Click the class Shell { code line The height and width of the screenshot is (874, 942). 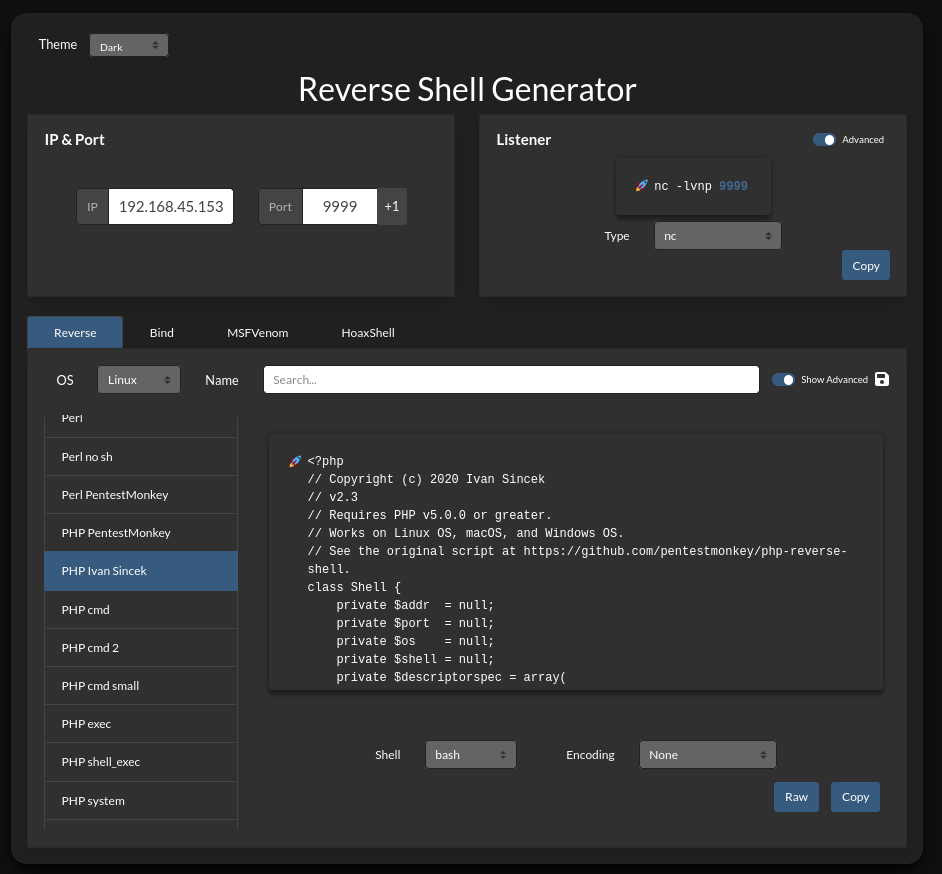coord(354,587)
